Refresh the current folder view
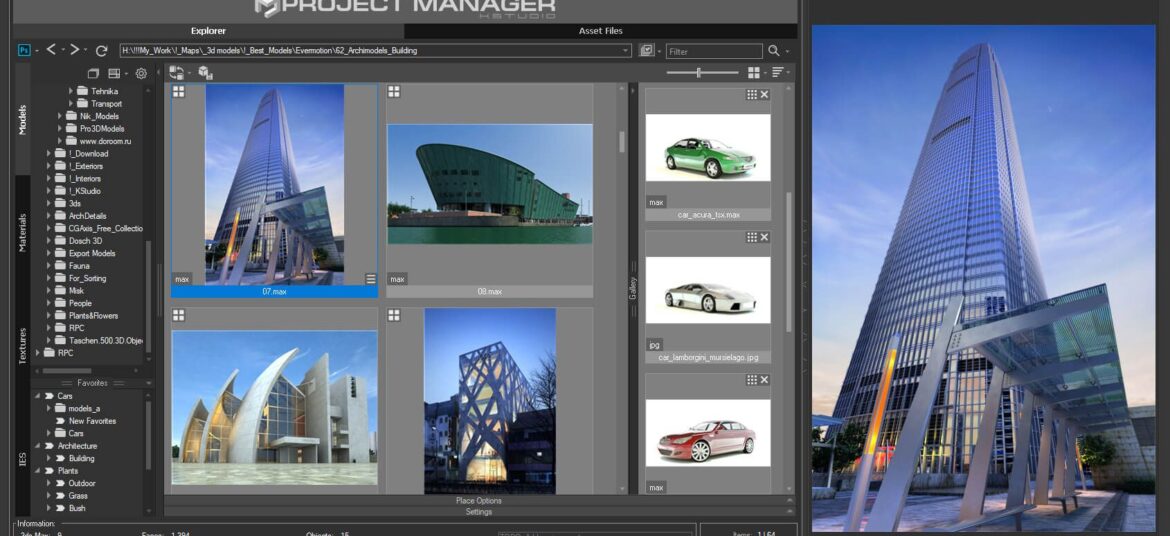 click(101, 50)
